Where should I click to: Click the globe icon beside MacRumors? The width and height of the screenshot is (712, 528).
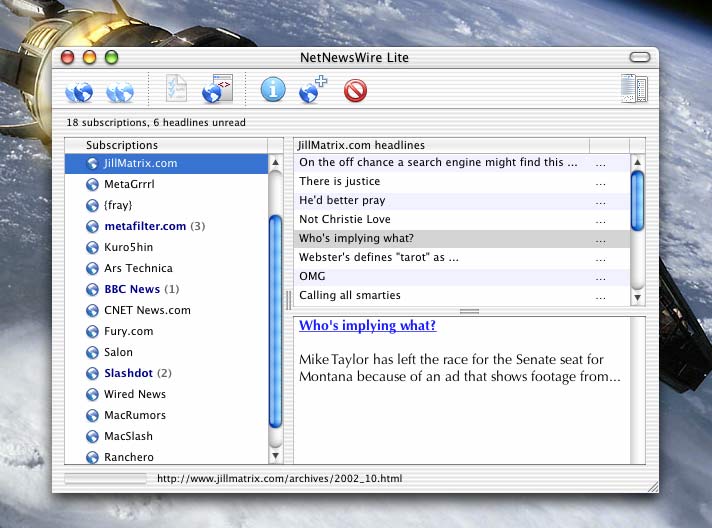click(92, 415)
